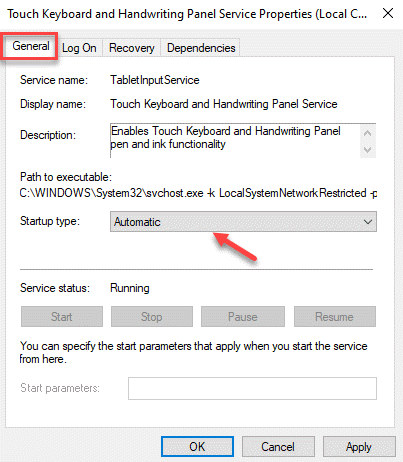Confirm with the OK button
Screen dimensions: 403x462
(x=197, y=447)
